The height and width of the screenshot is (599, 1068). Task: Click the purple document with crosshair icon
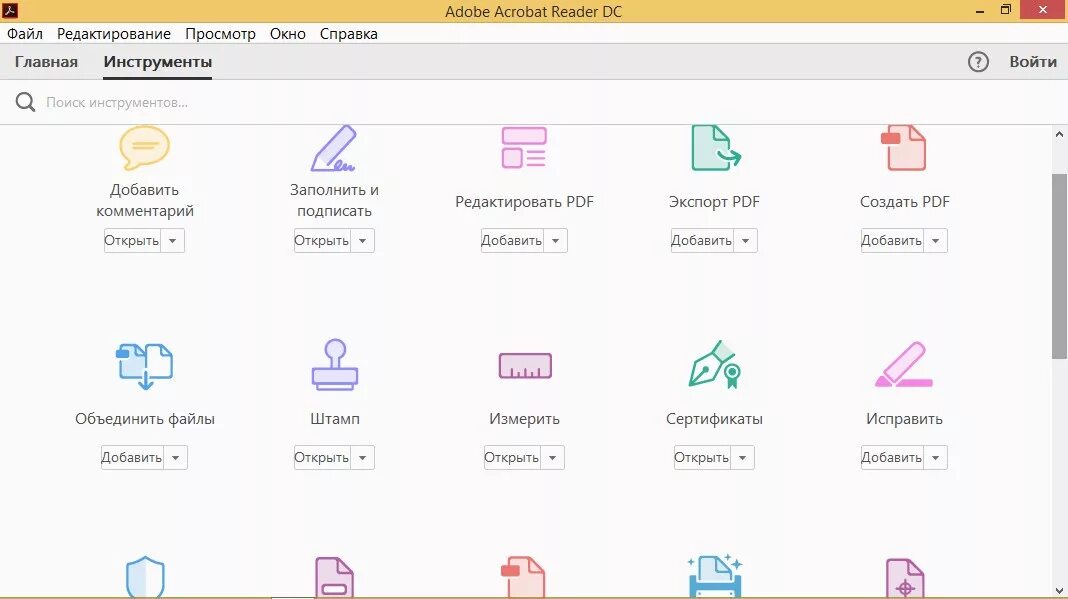click(905, 579)
